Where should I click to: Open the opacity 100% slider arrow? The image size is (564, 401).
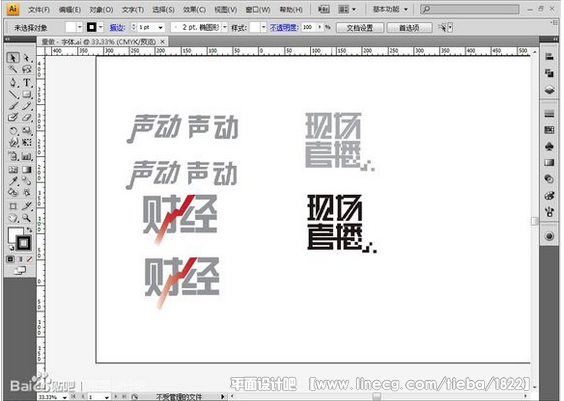coord(319,27)
